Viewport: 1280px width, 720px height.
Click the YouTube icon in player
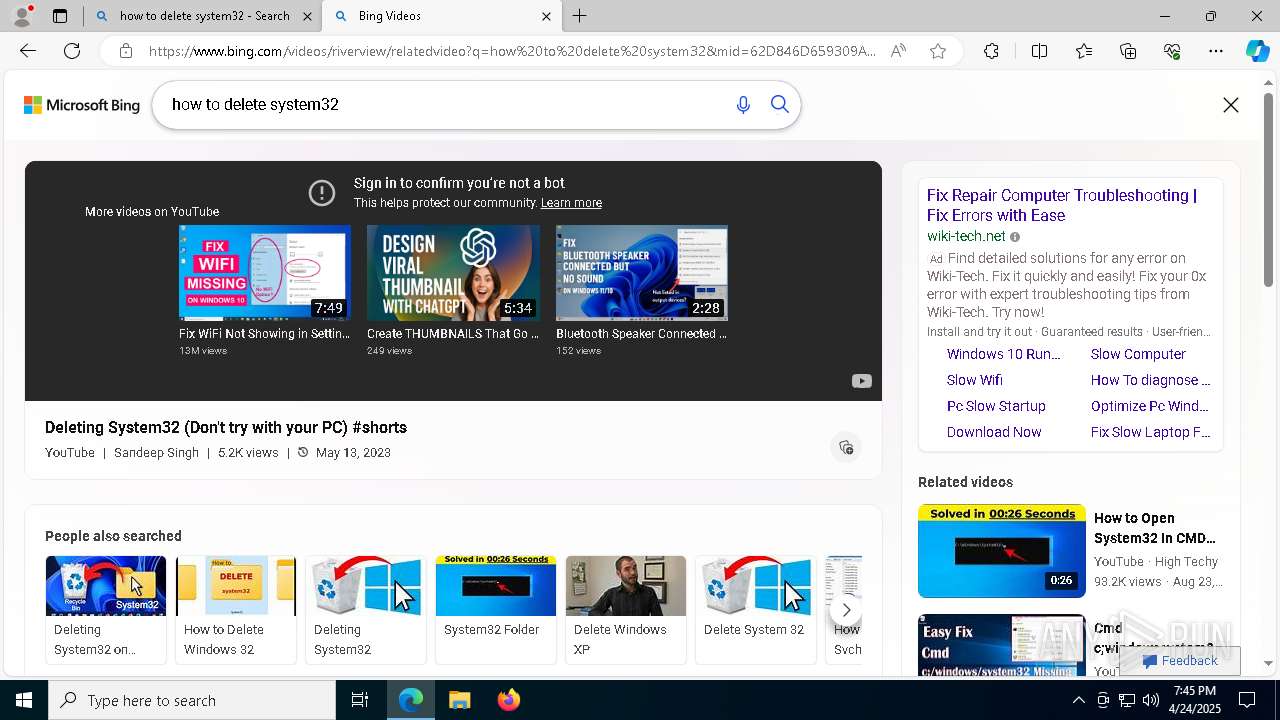tap(861, 381)
